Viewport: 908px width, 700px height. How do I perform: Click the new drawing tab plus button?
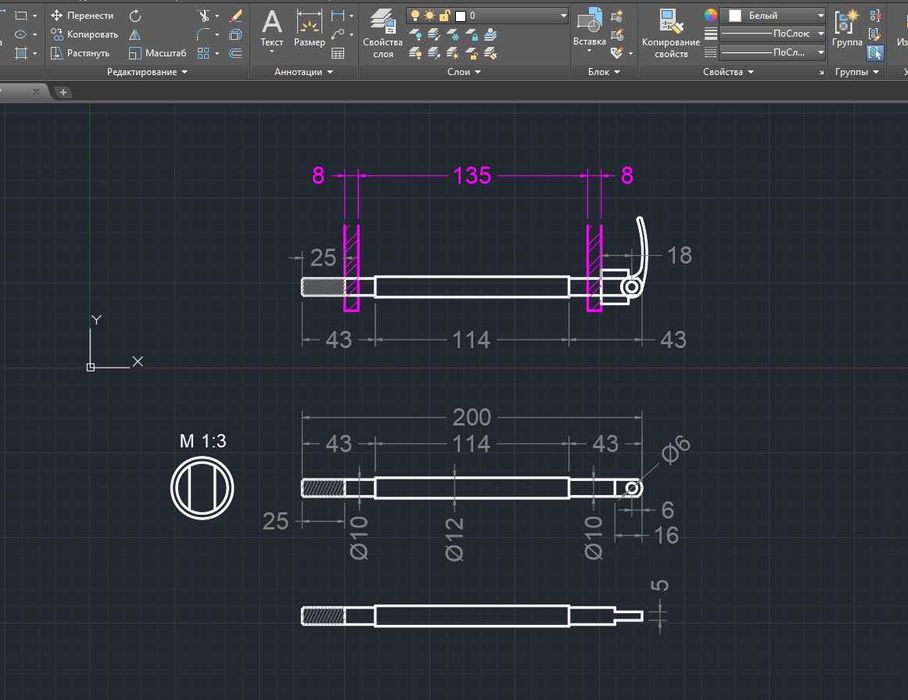tap(63, 91)
